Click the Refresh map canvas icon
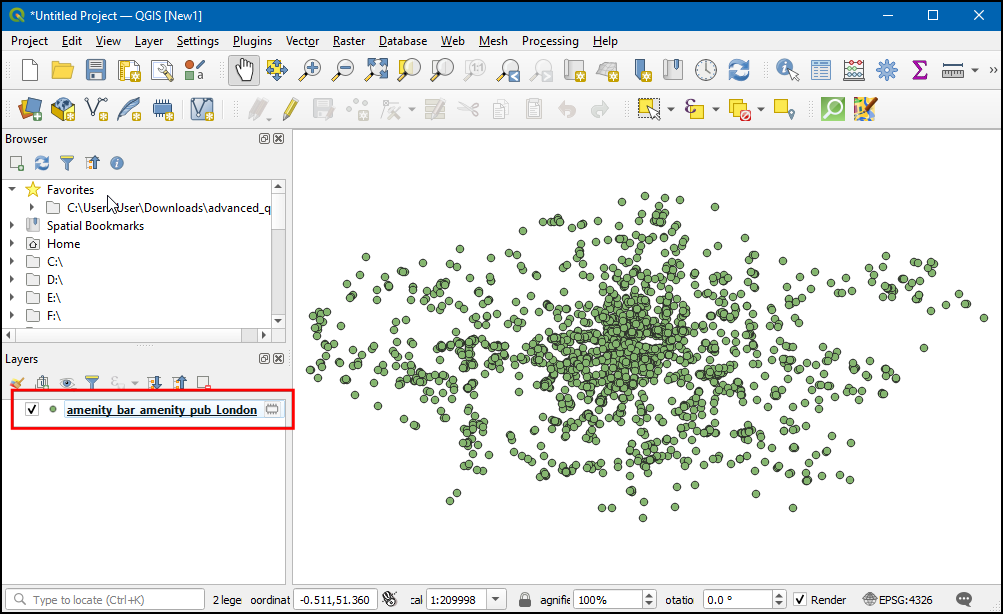Screen dimensions: 1003x614 point(739,70)
